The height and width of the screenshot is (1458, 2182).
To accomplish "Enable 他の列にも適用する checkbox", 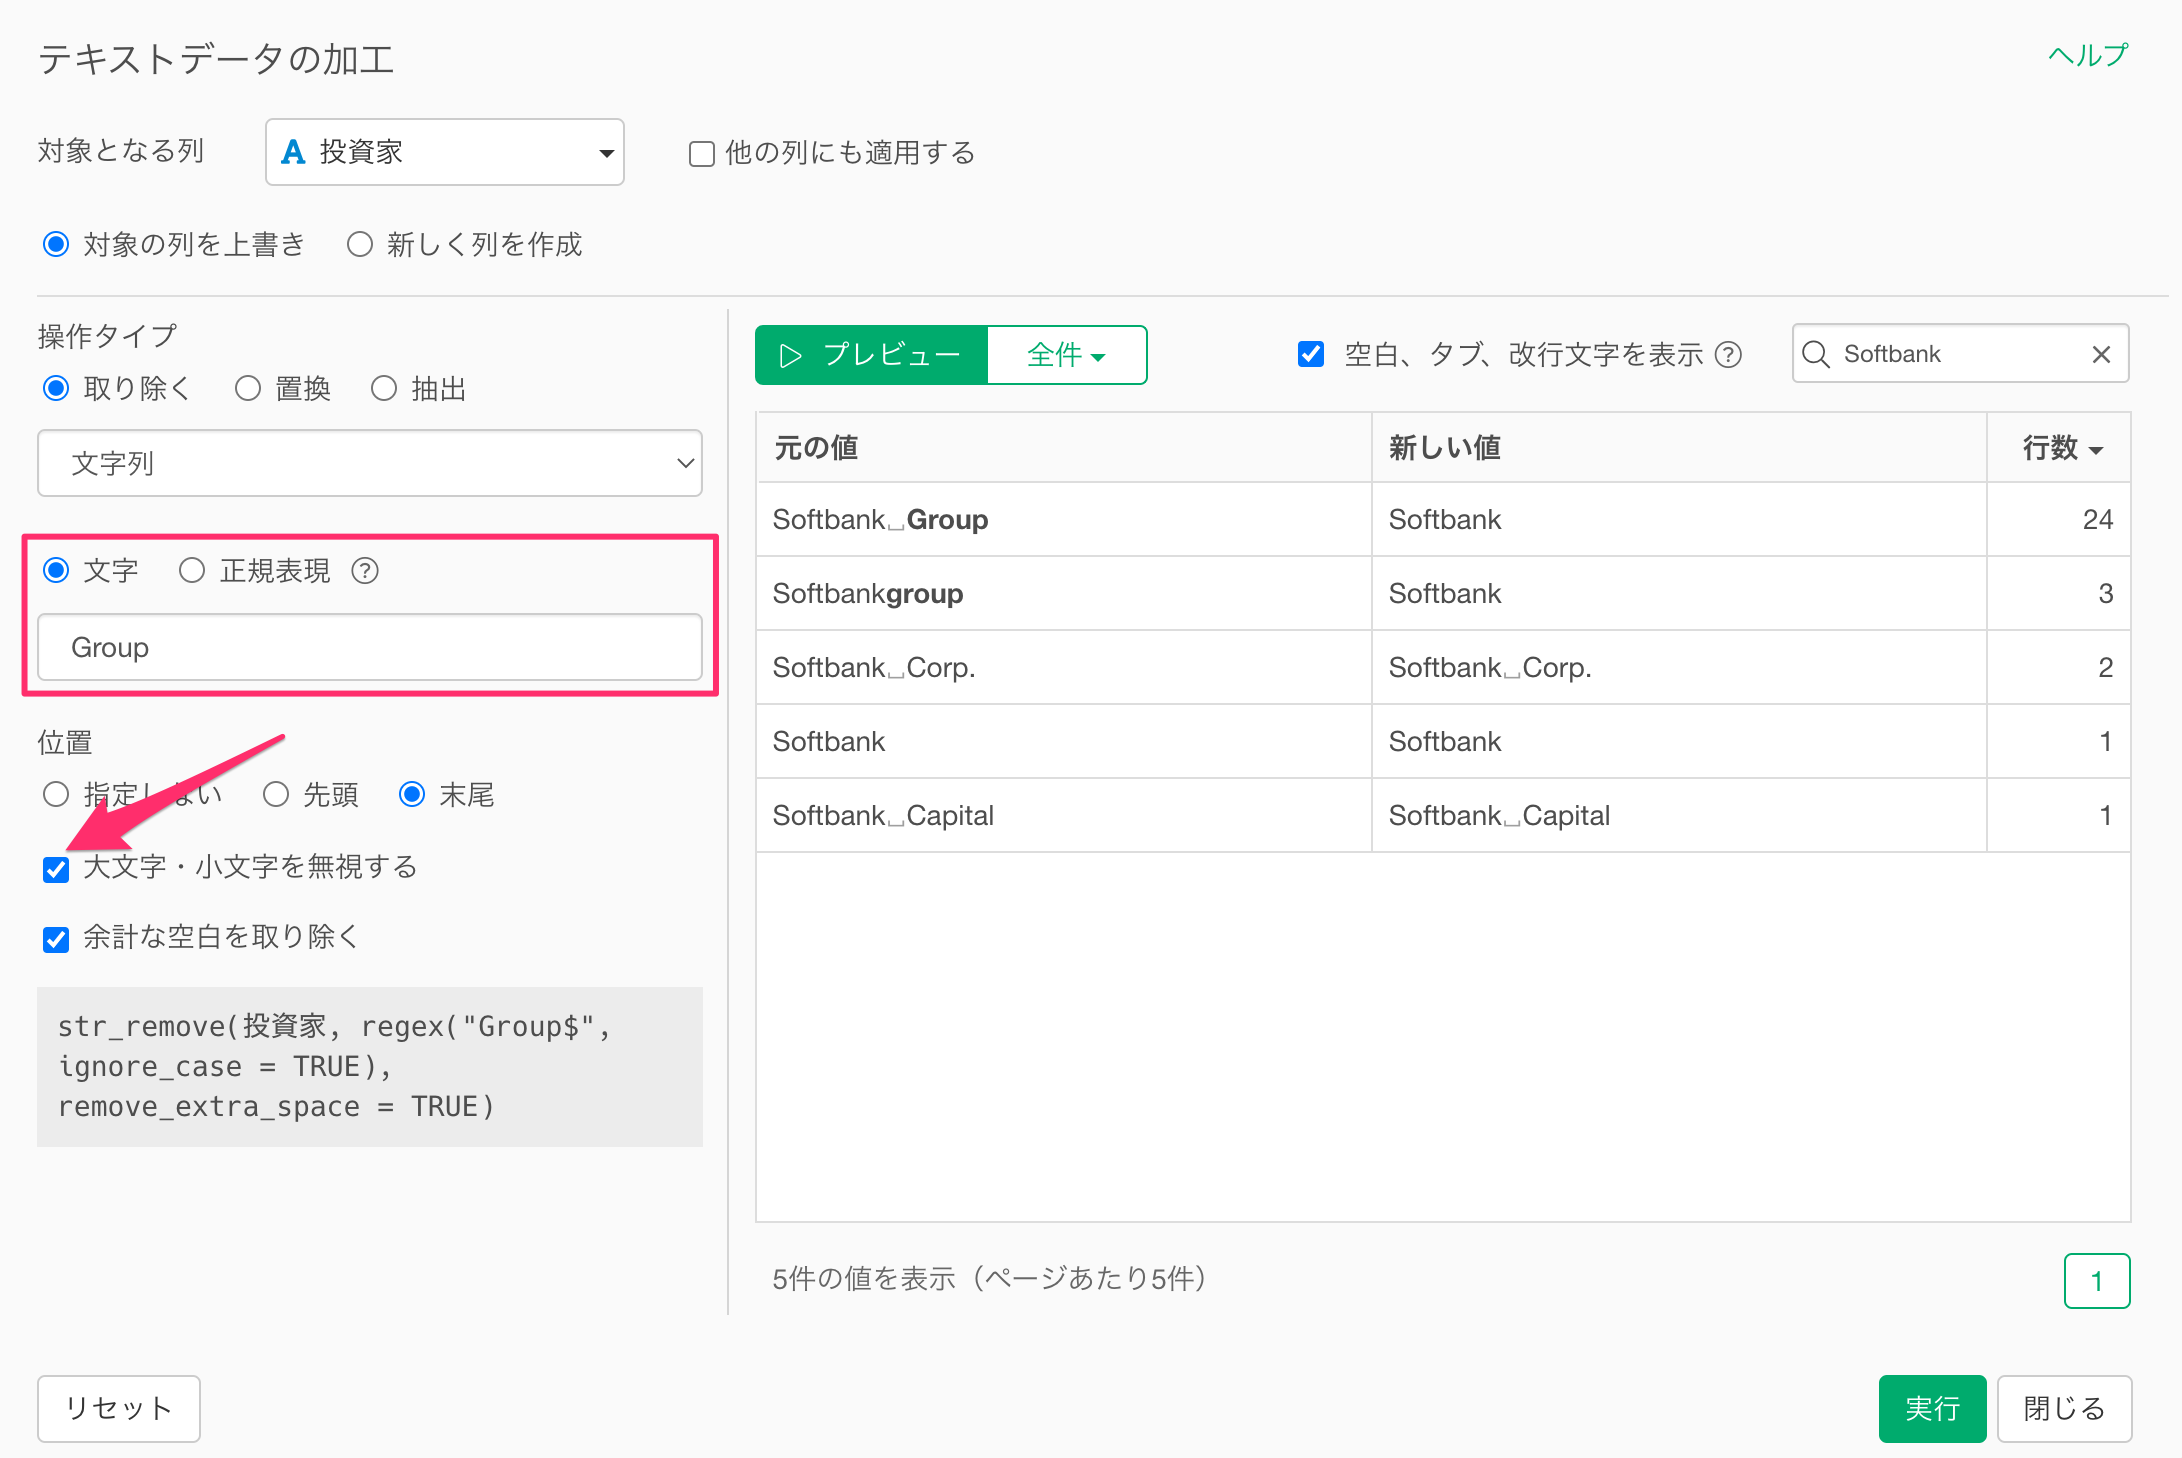I will 702,154.
